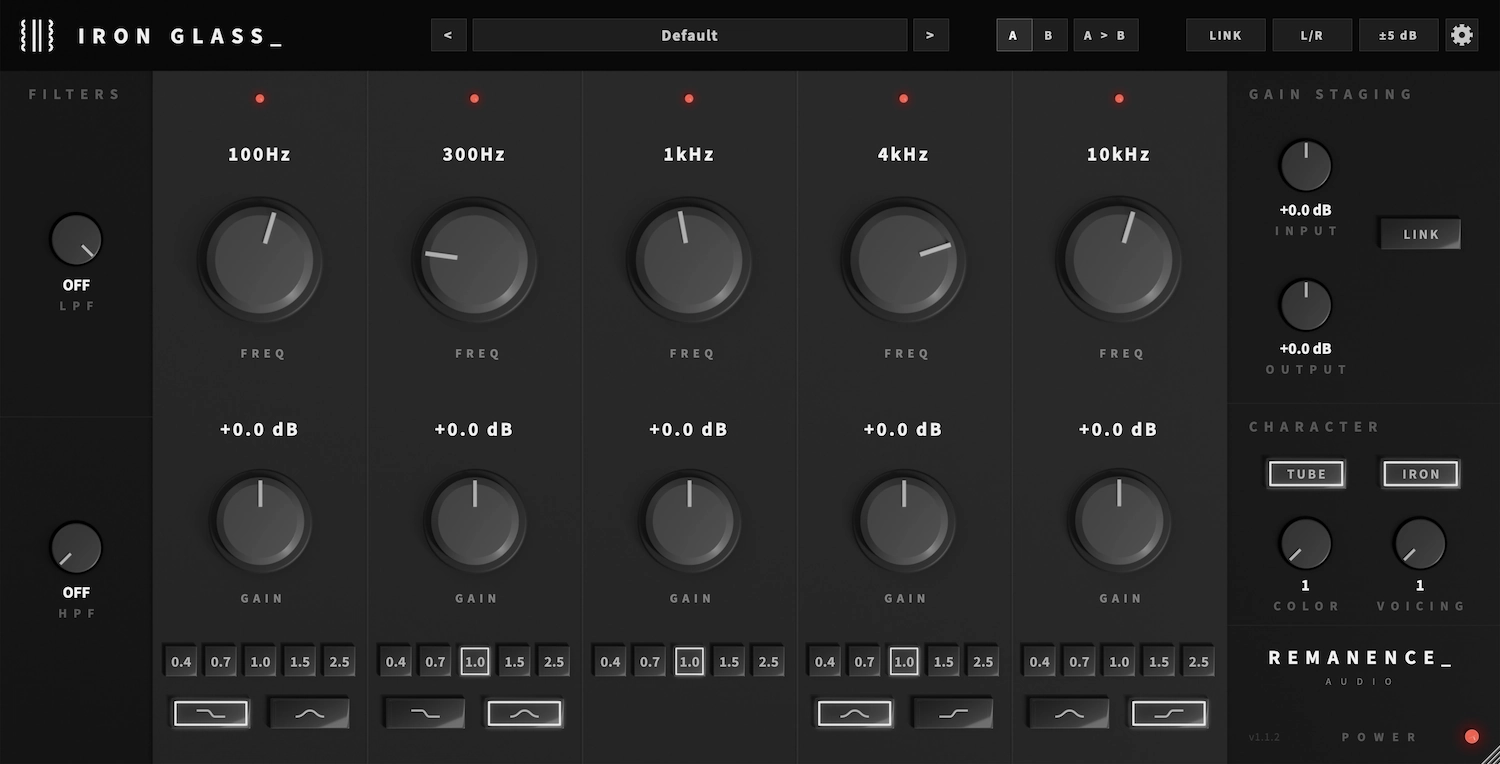Image resolution: width=1500 pixels, height=764 pixels.
Task: Click the input +0.0 dB value
Action: (x=1305, y=210)
